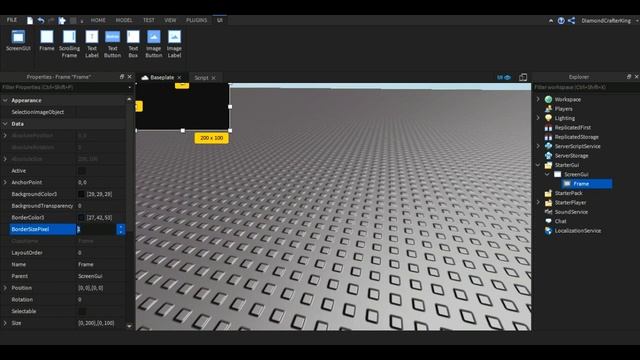The image size is (640, 360).
Task: Select StarterPlayer in Explorer
Action: (x=570, y=202)
